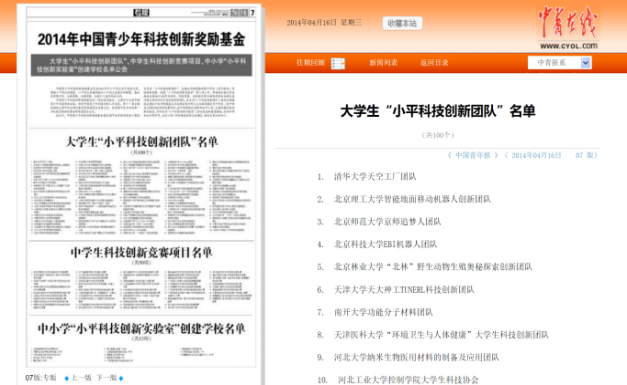Click the （共100个） subtitle under the article title
Screen dimensions: 627x385
pos(438,135)
